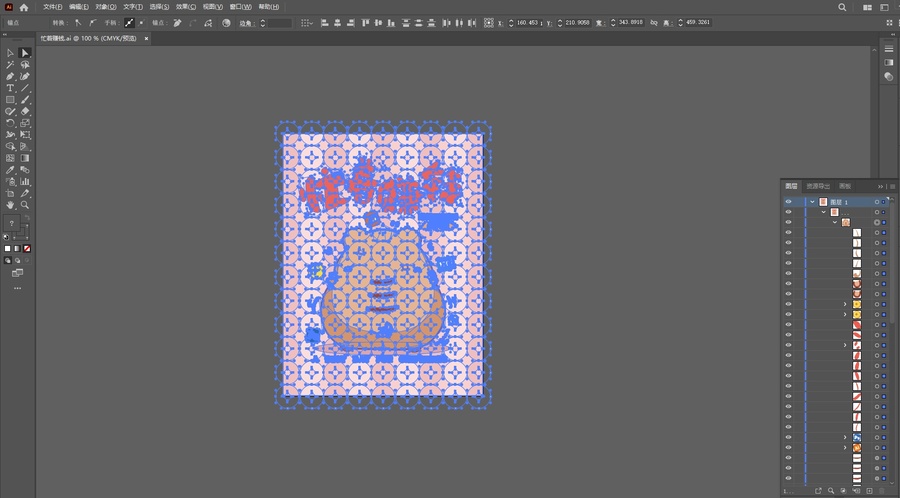Select the Symbol Sprayer tool
The image size is (900, 498).
[10, 181]
